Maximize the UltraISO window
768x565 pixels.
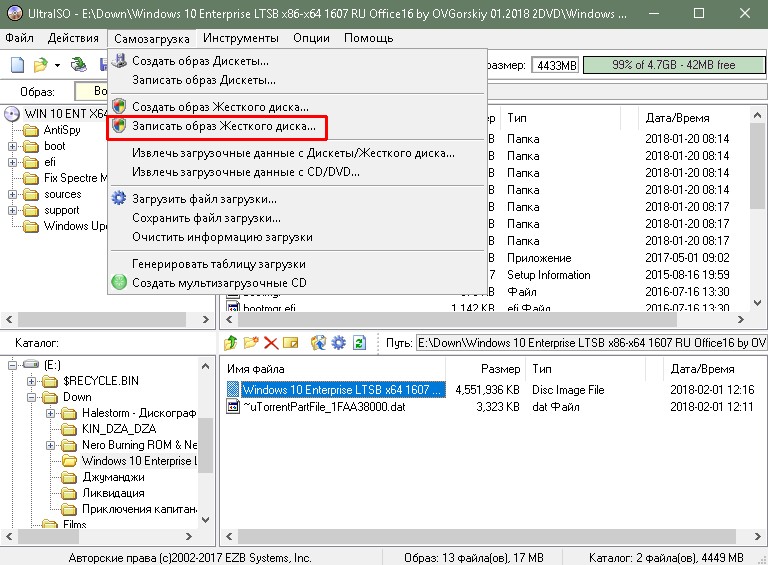[699, 13]
